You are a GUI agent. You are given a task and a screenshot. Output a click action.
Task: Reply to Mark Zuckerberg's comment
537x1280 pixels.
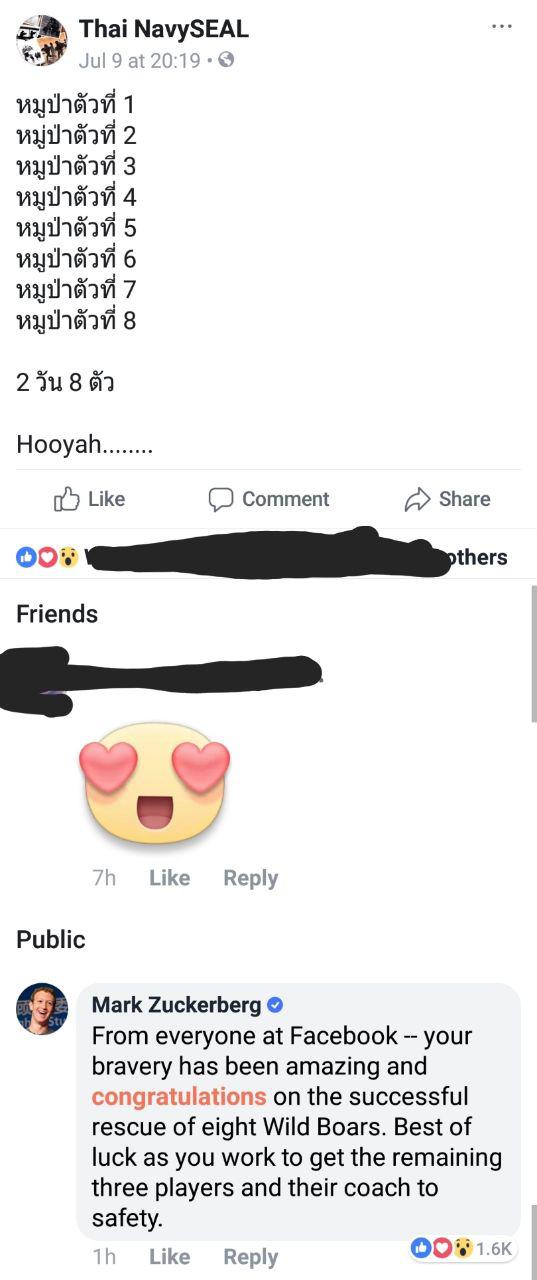coord(250,1257)
